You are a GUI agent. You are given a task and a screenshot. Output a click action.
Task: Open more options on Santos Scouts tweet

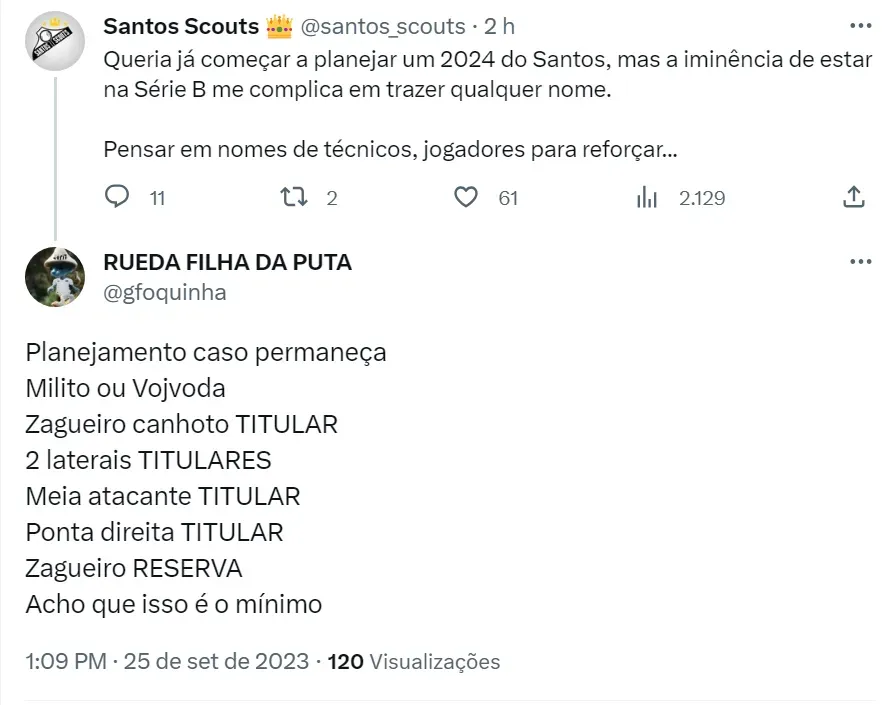pyautogui.click(x=859, y=27)
